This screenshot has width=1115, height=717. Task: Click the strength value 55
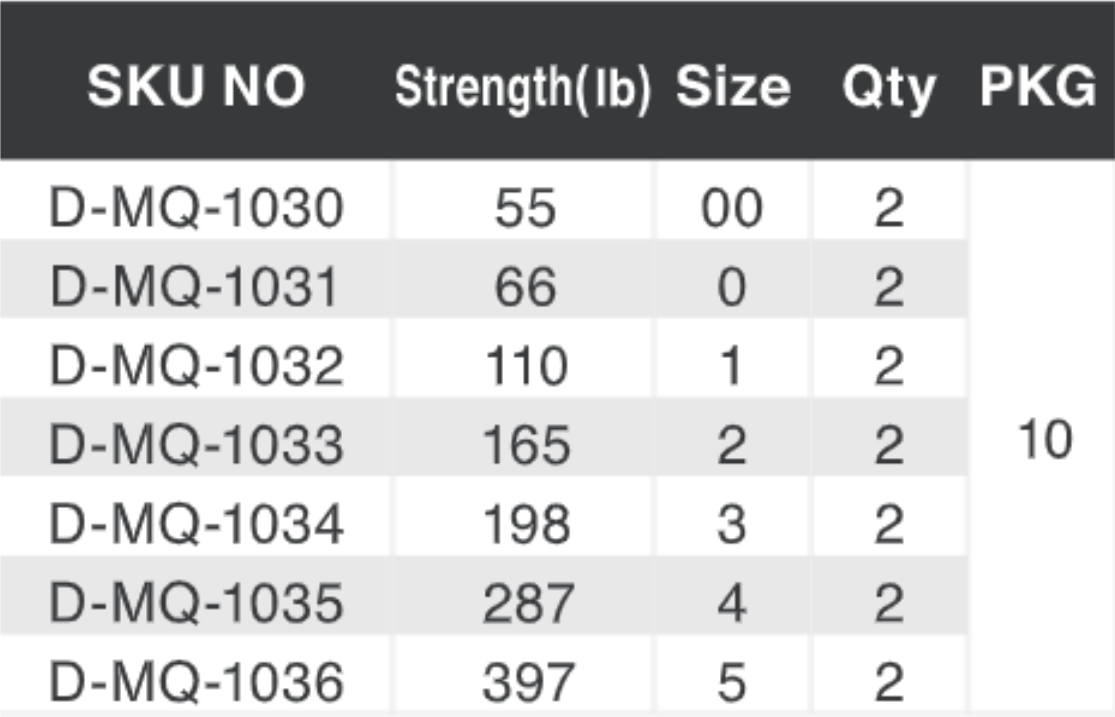point(525,209)
